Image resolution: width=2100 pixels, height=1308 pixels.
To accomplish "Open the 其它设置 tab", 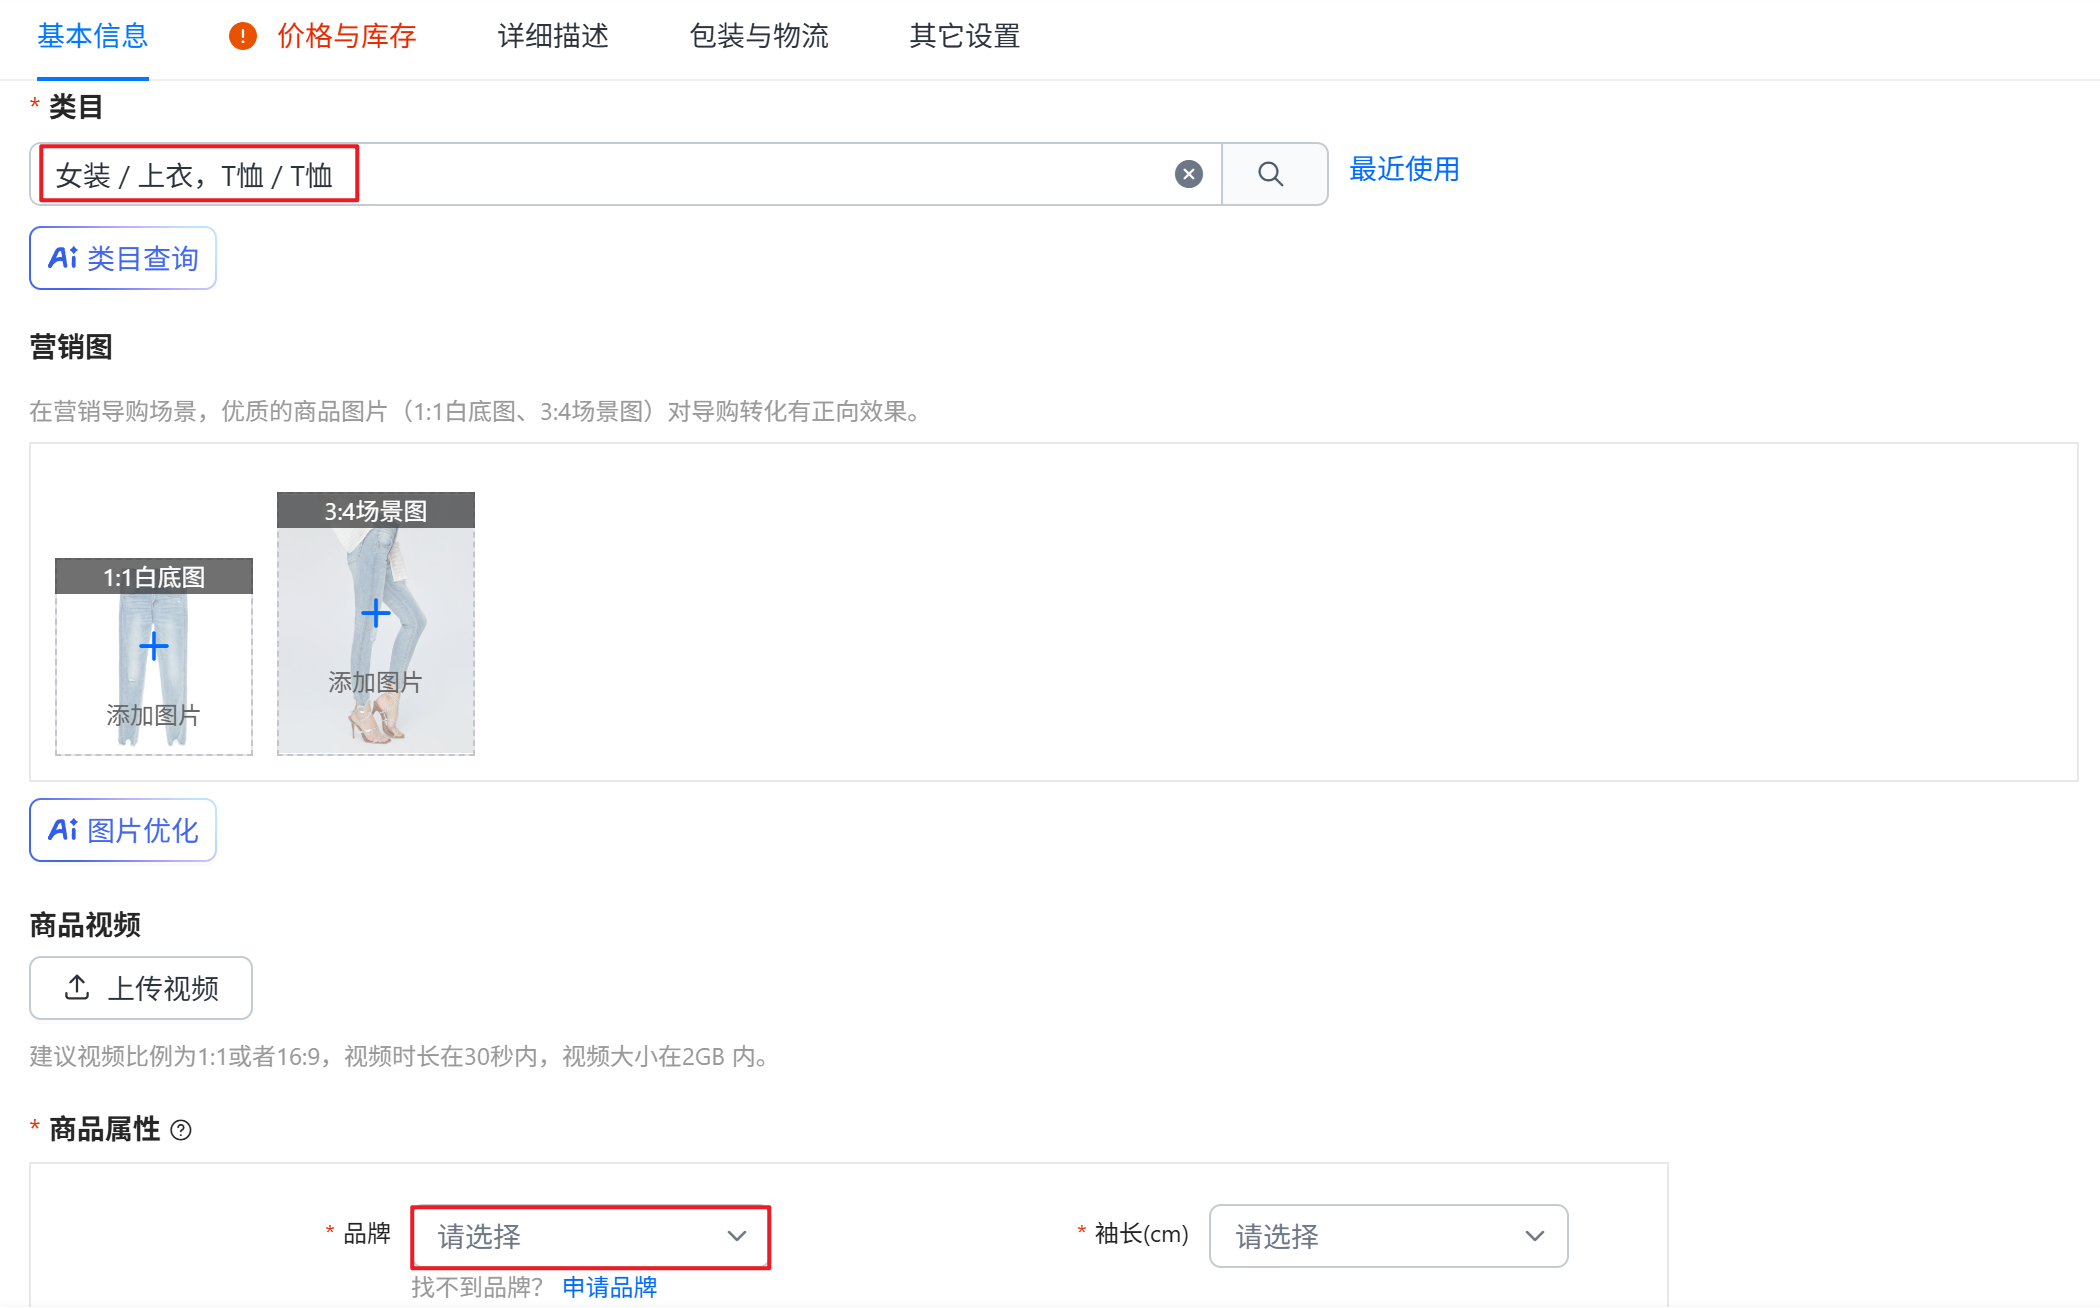I will coord(964,37).
